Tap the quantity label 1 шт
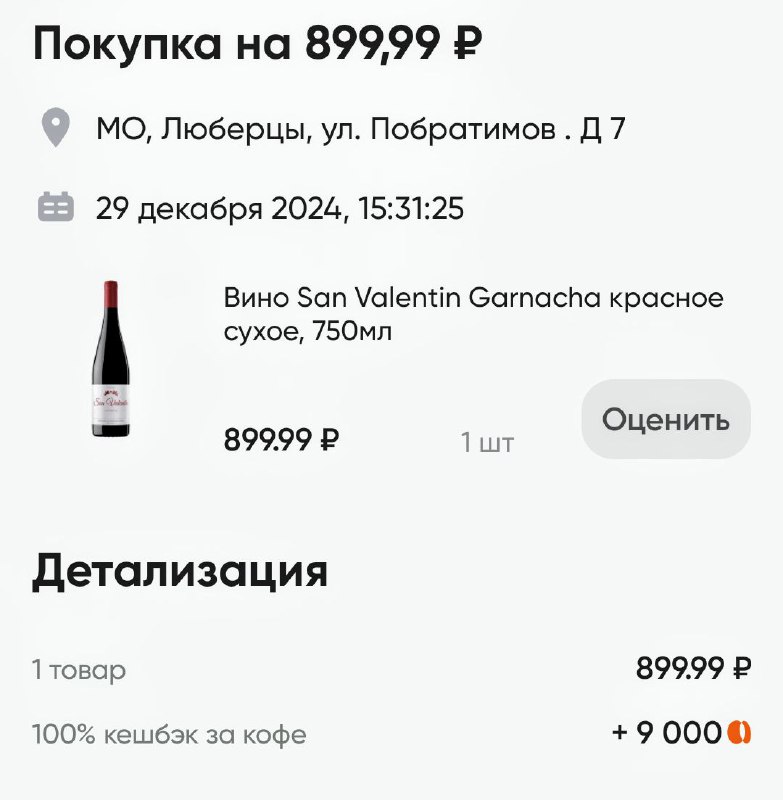The image size is (783, 800). (487, 442)
